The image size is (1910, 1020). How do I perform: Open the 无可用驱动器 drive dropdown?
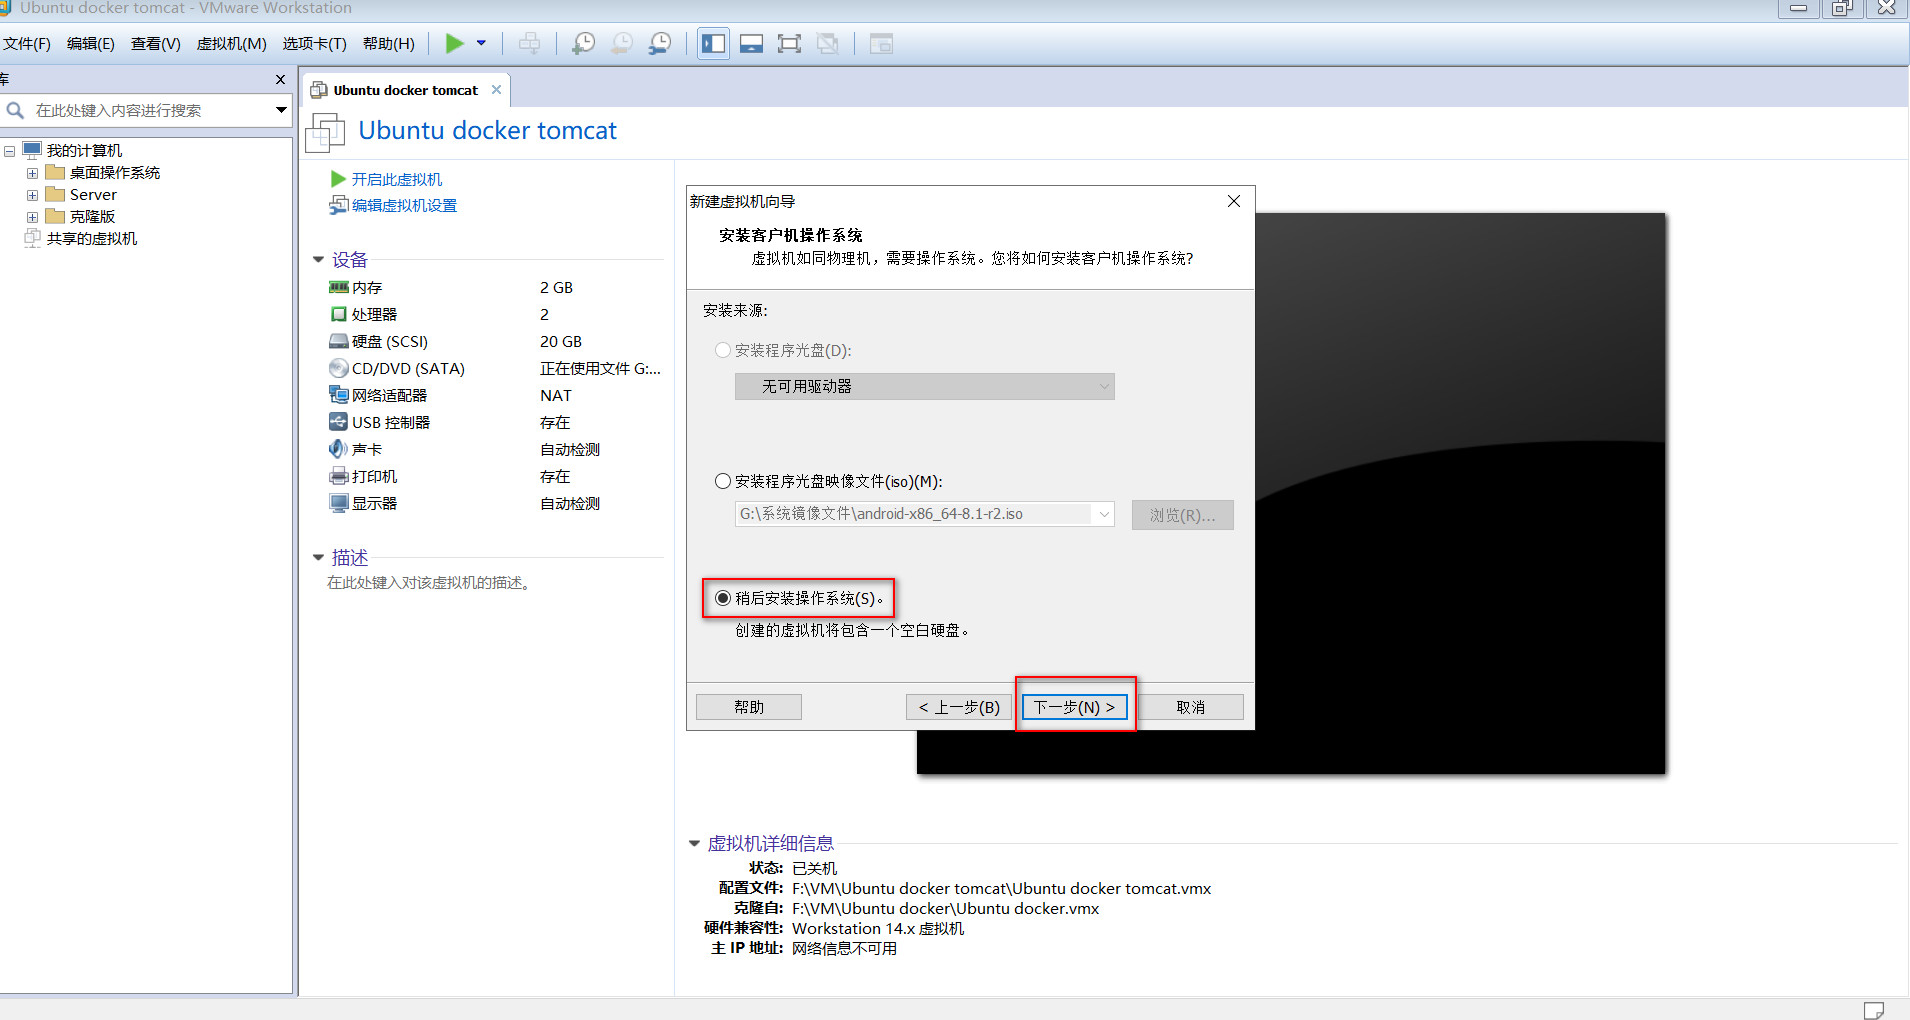(924, 386)
